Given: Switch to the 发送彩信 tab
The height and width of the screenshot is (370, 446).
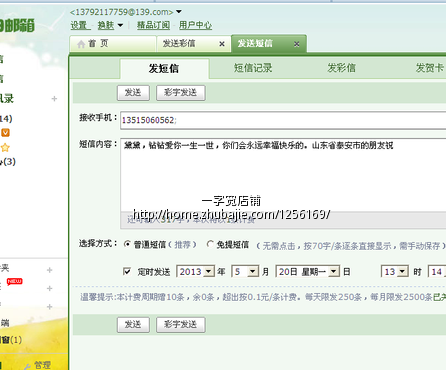Looking at the screenshot, I should [x=179, y=44].
